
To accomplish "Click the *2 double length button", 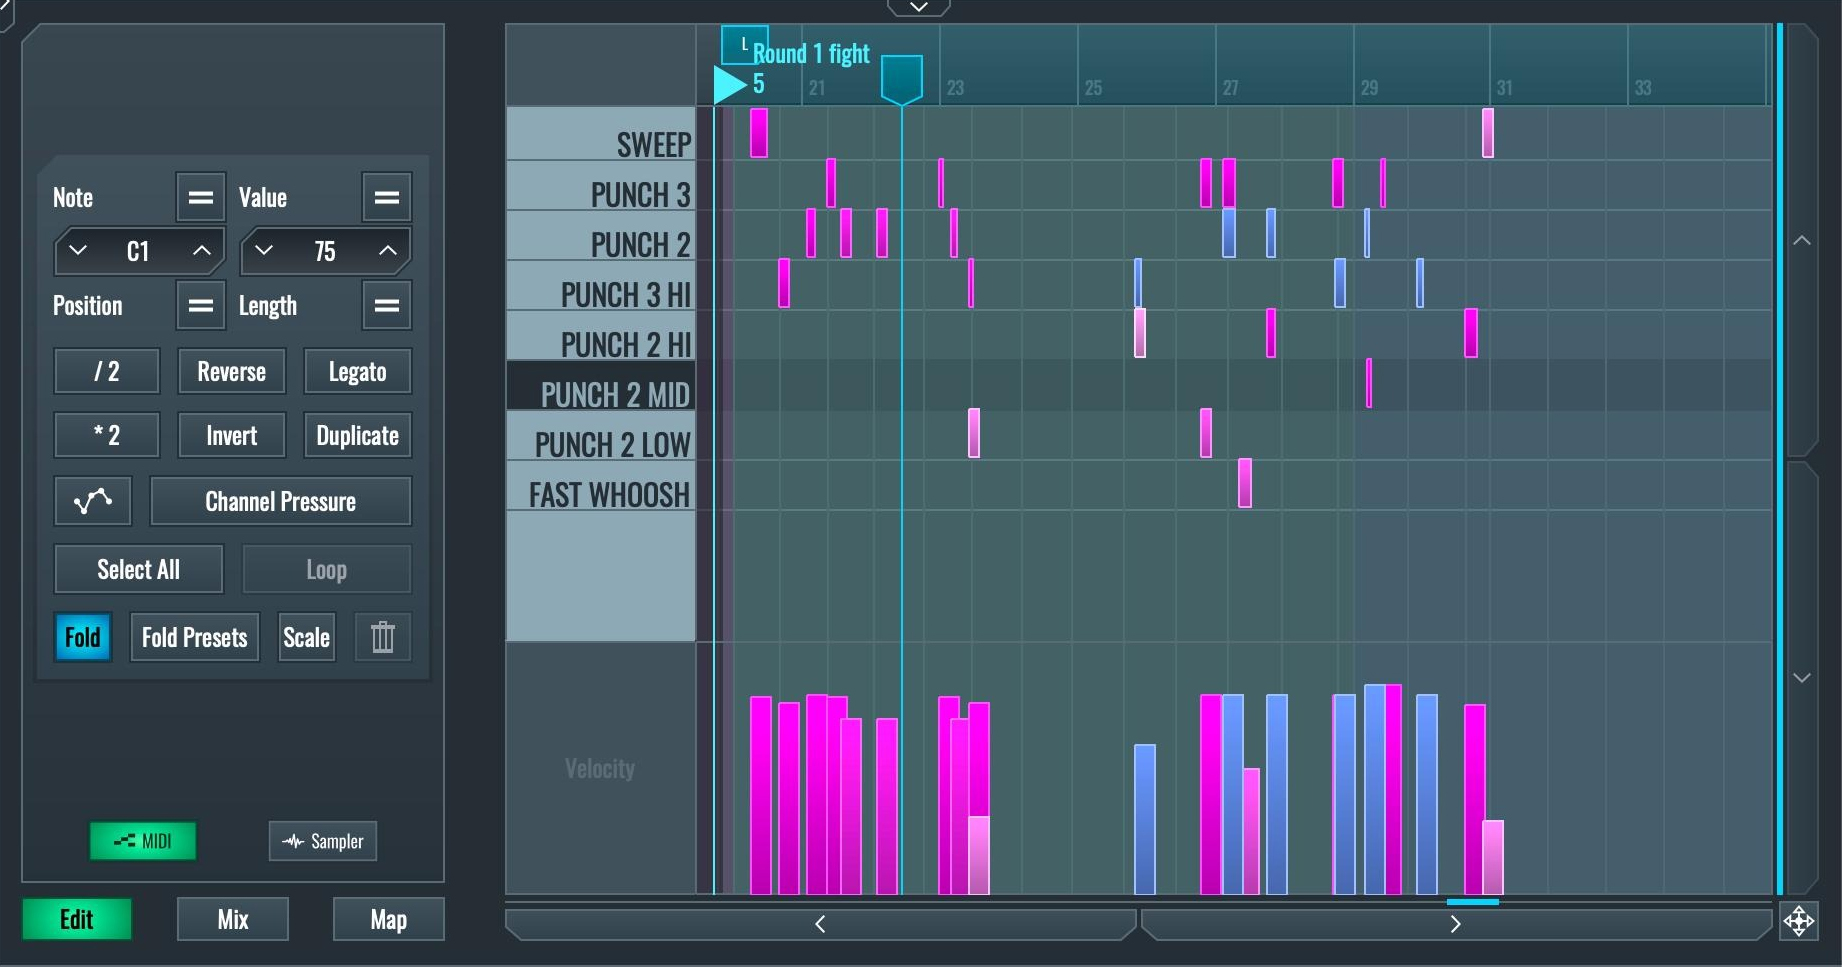I will click(107, 435).
